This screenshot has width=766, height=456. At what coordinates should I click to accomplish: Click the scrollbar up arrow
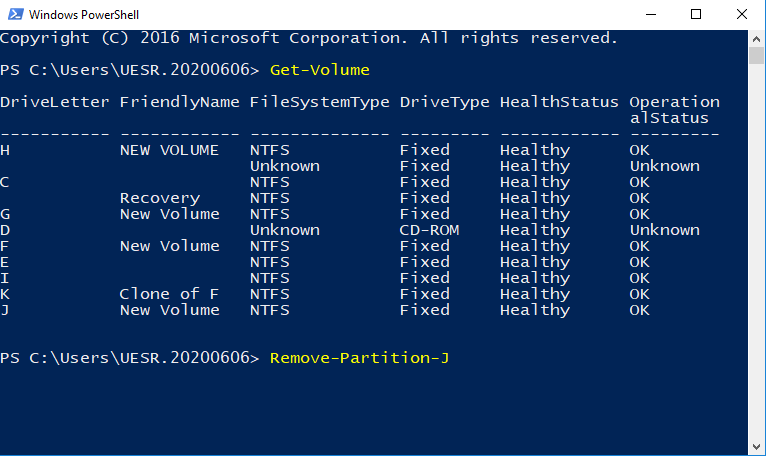[757, 37]
